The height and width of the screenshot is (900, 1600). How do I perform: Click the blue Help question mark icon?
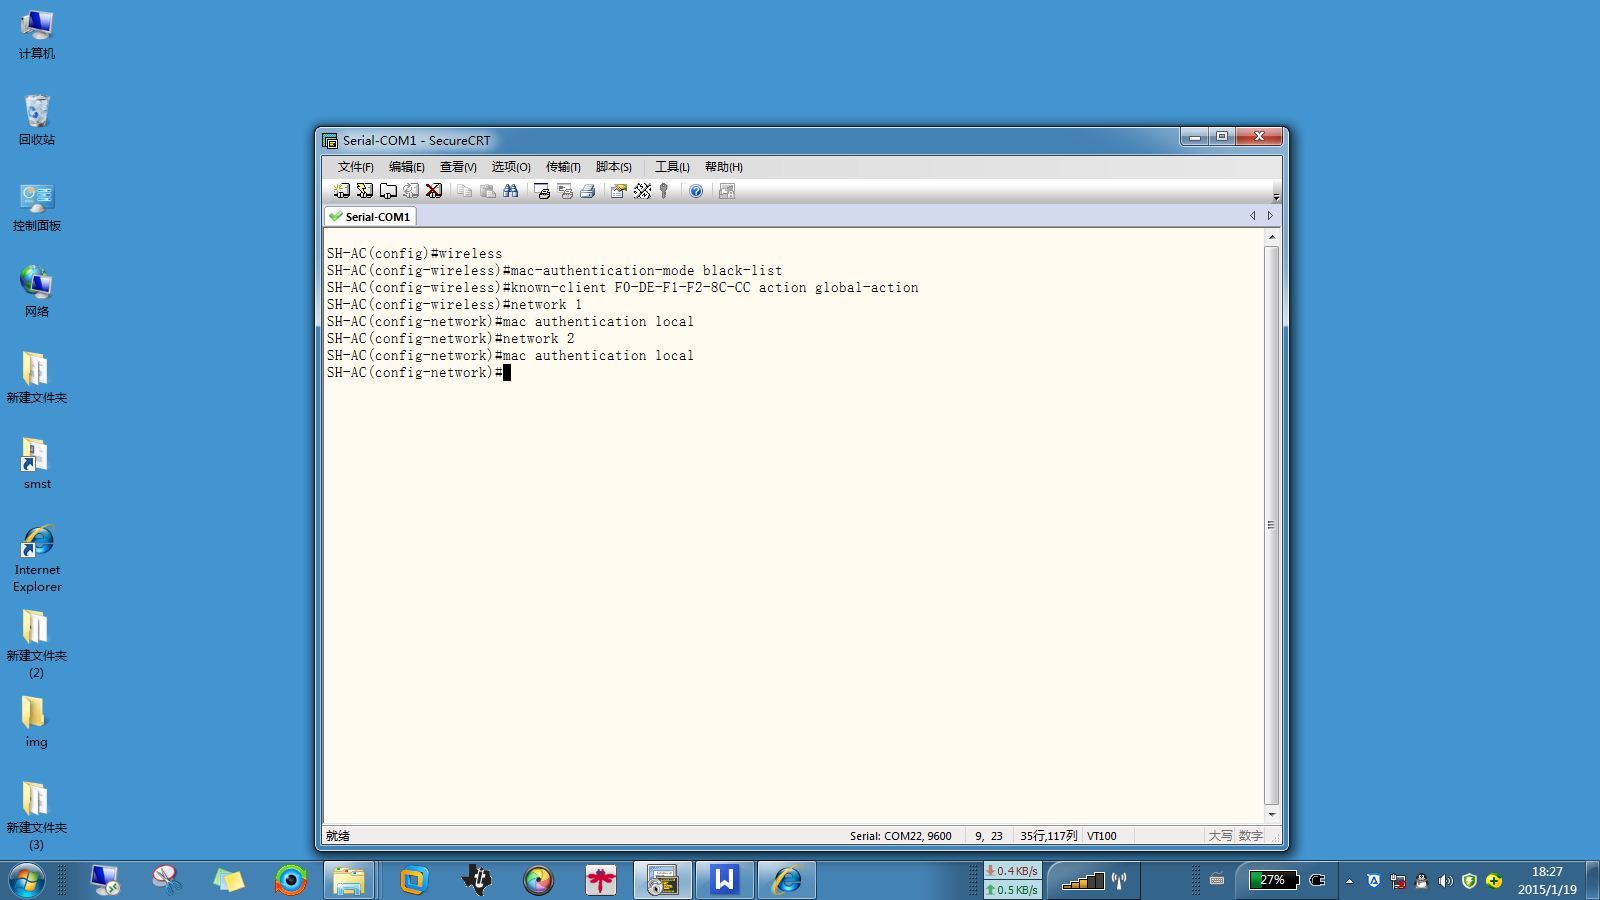tap(696, 191)
